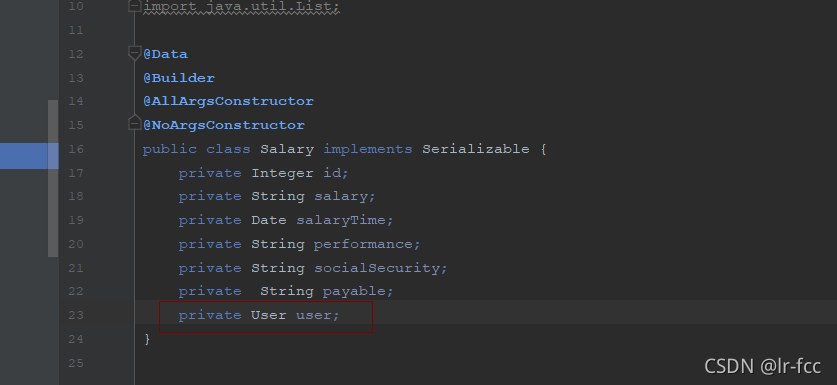Place cursor on class name Salary
This screenshot has height=385, width=837.
(287, 149)
